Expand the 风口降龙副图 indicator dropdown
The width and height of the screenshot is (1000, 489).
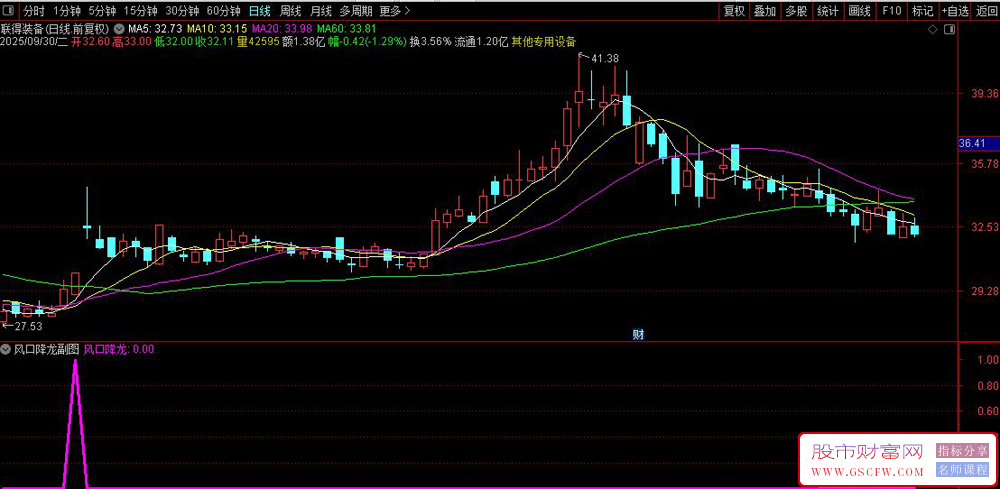point(6,349)
